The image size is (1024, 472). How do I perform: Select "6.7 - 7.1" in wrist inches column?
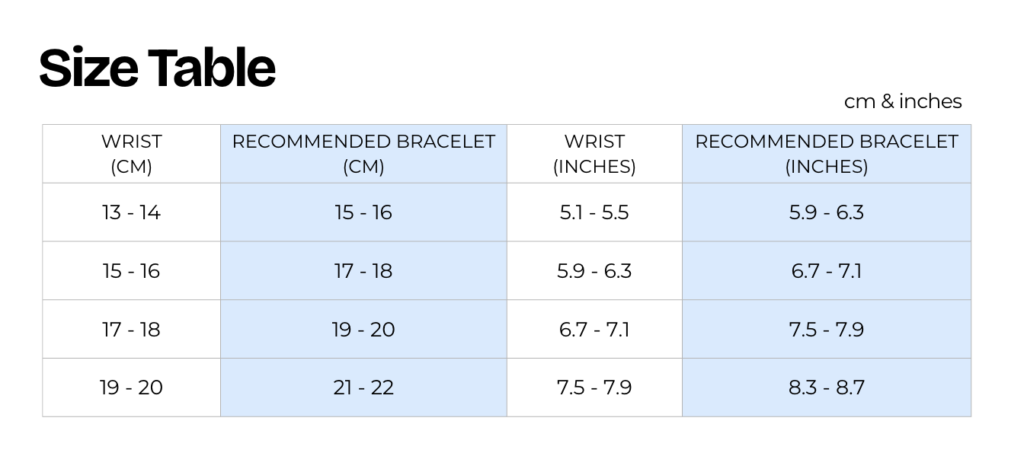point(594,329)
